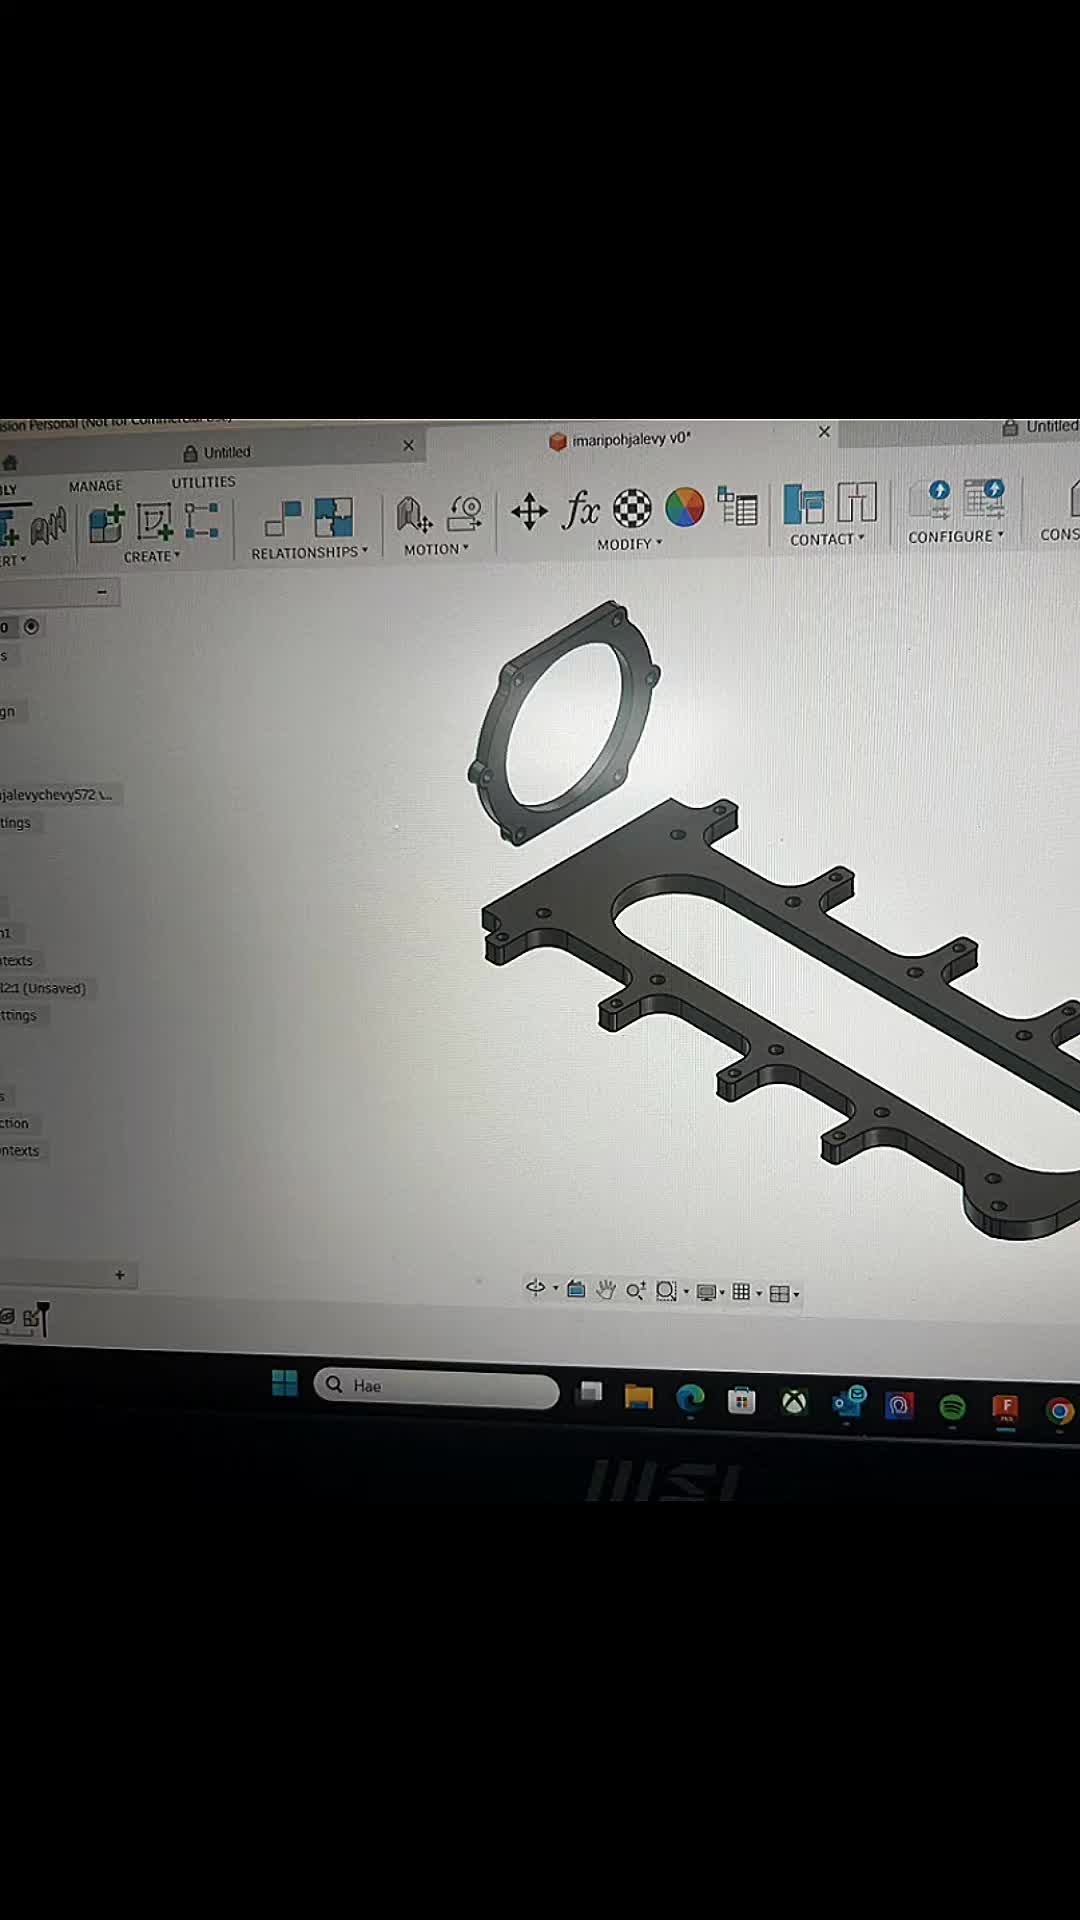Switch to the rightmost Untitled document tab
This screenshot has width=1080, height=1920.
pyautogui.click(x=1040, y=427)
